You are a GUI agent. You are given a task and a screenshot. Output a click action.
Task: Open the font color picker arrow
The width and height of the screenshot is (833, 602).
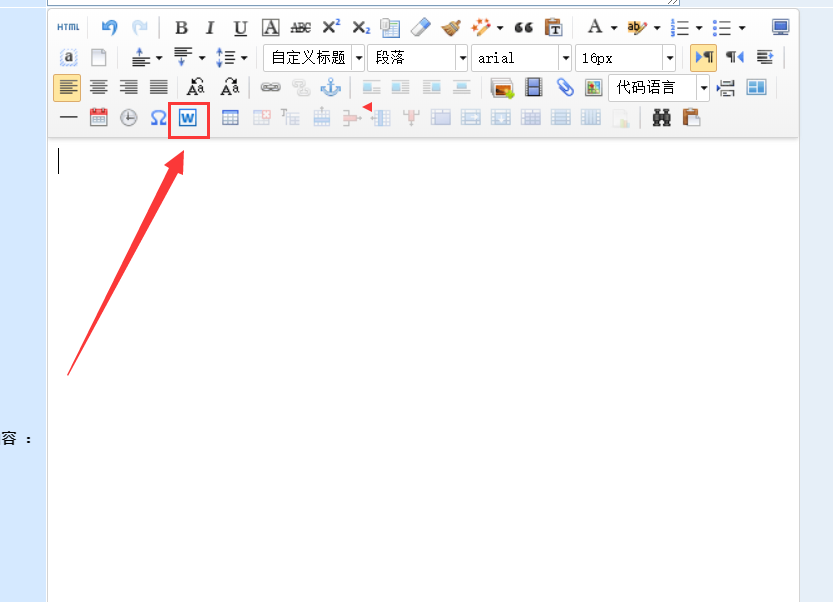tap(612, 27)
